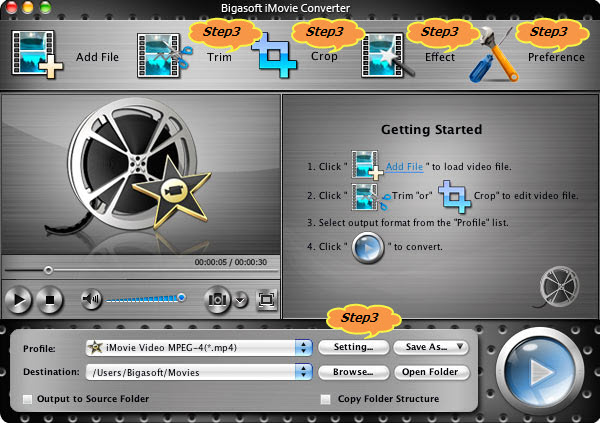The height and width of the screenshot is (423, 600).
Task: Take a snapshot with camera icon
Action: [217, 300]
